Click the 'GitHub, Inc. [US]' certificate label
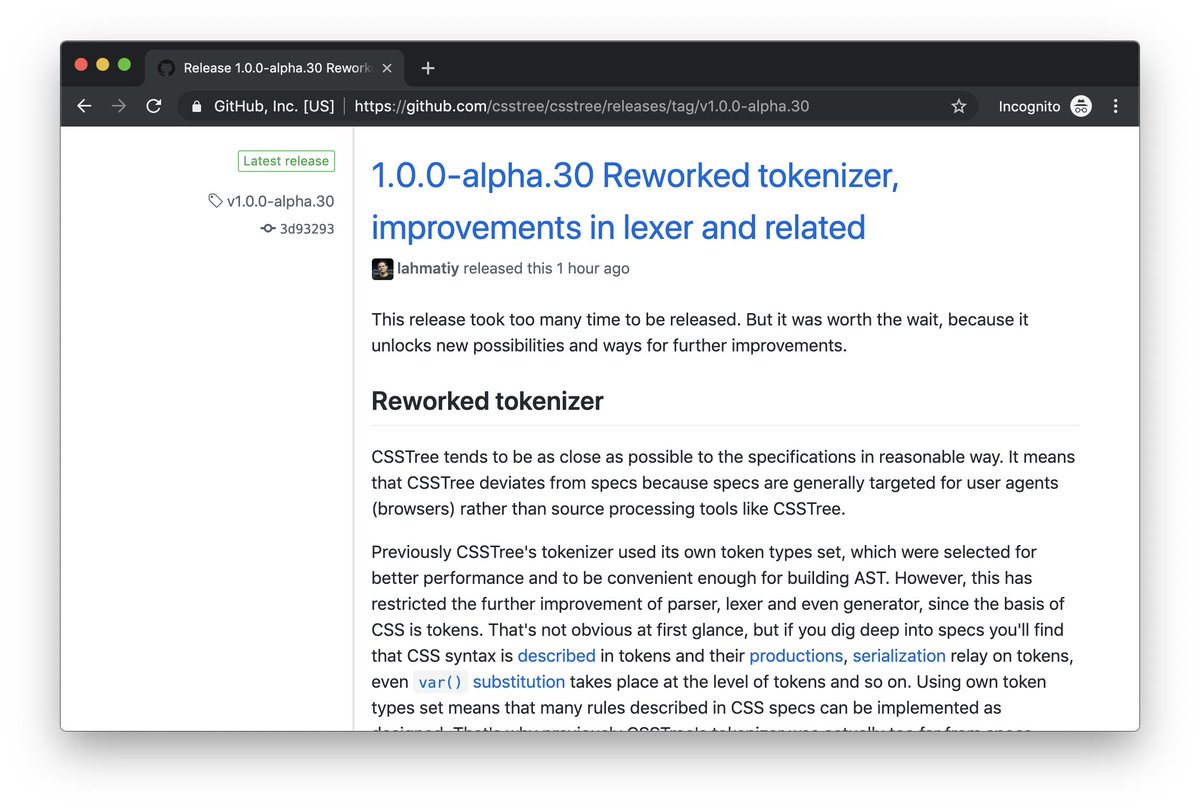1200x811 pixels. 274,106
